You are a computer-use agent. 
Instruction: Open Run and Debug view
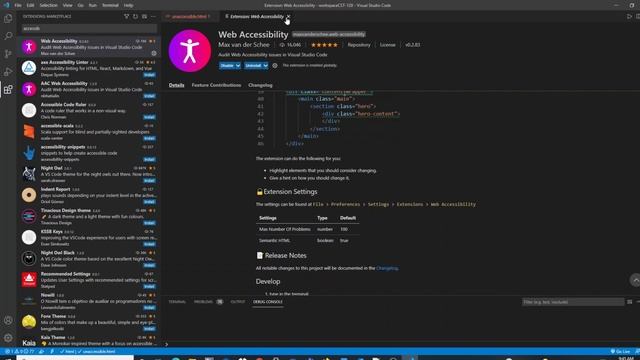click(8, 72)
